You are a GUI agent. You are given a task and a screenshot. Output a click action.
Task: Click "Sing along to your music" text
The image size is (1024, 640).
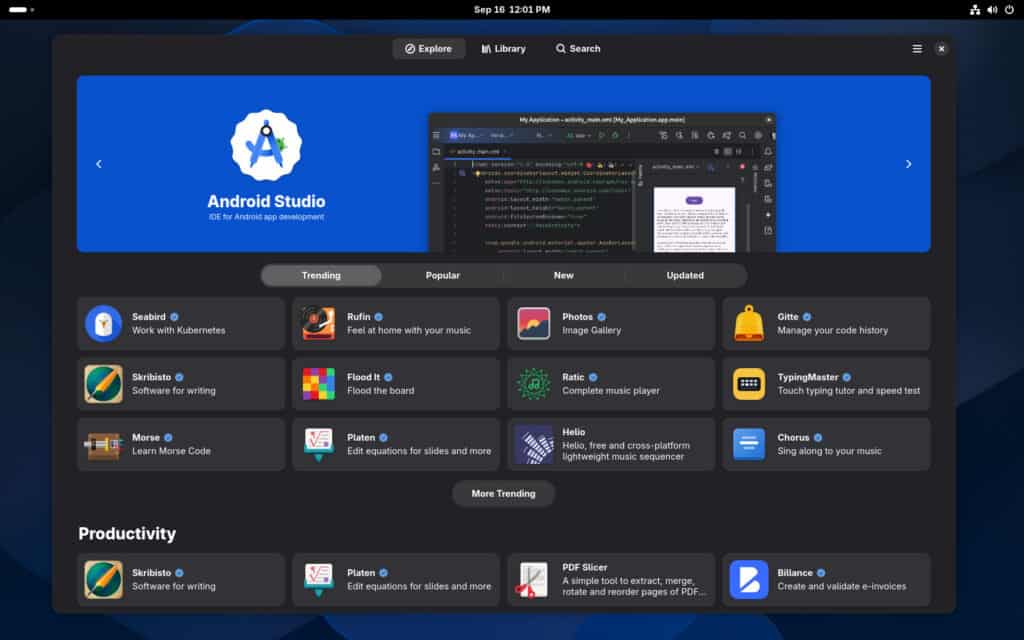click(829, 451)
